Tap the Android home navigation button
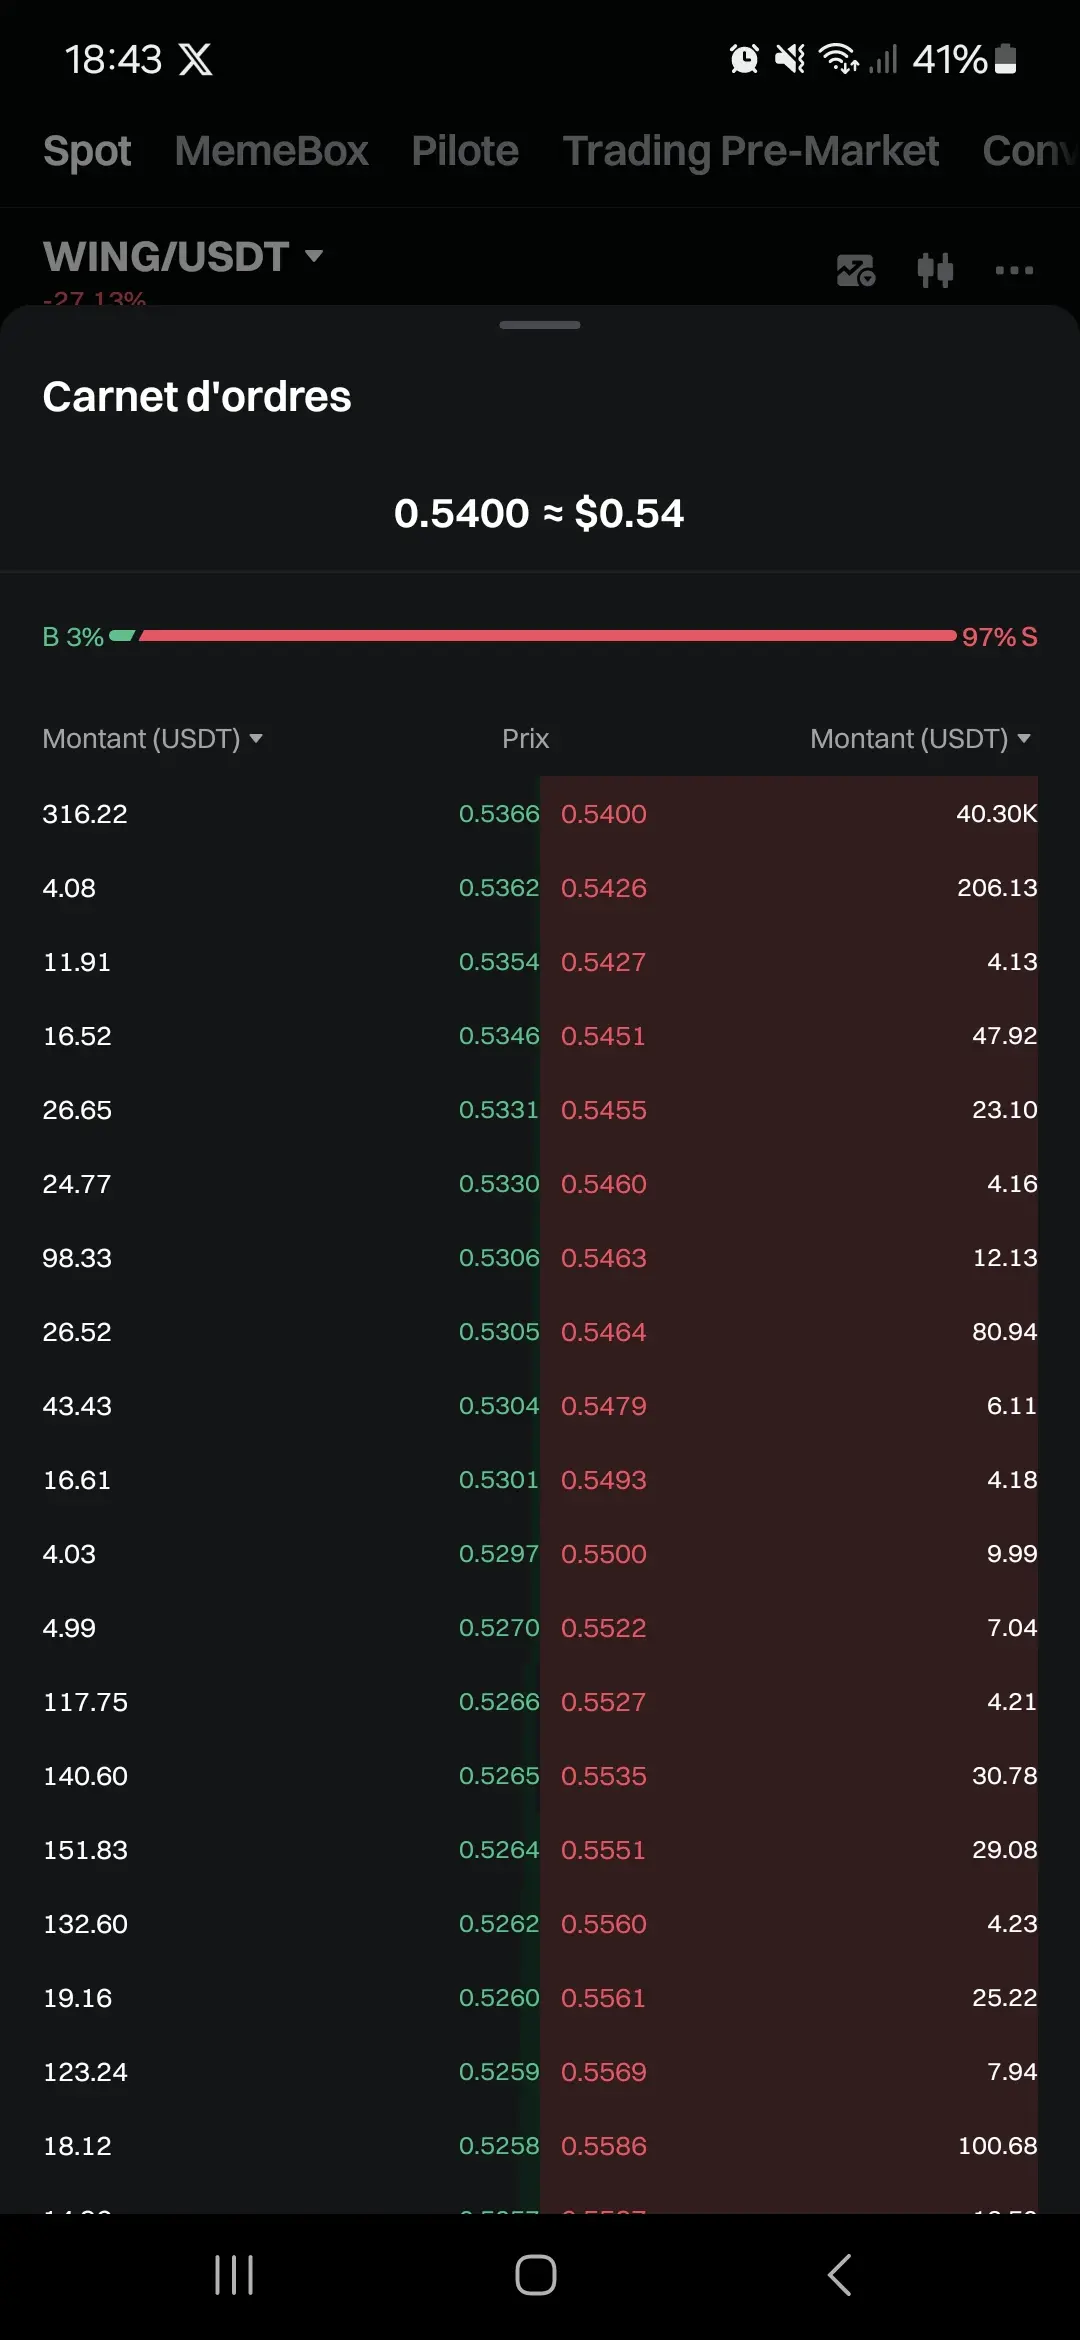The image size is (1080, 2340). [536, 2275]
